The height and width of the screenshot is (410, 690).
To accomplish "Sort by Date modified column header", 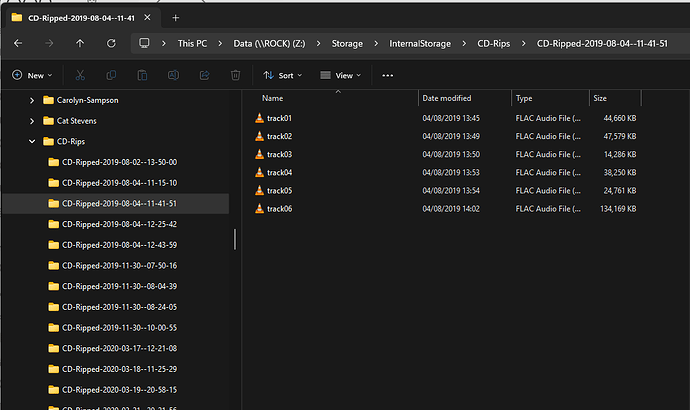I will tap(447, 98).
